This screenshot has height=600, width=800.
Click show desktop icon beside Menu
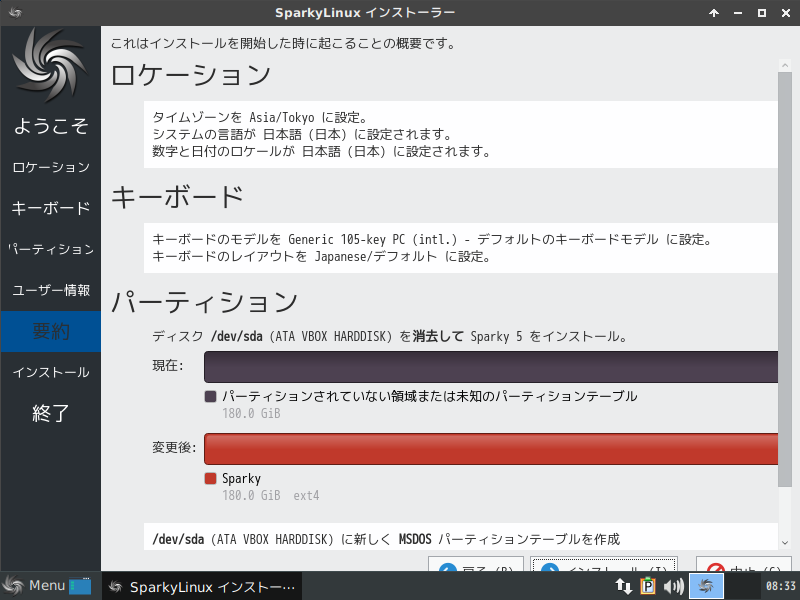(x=80, y=586)
